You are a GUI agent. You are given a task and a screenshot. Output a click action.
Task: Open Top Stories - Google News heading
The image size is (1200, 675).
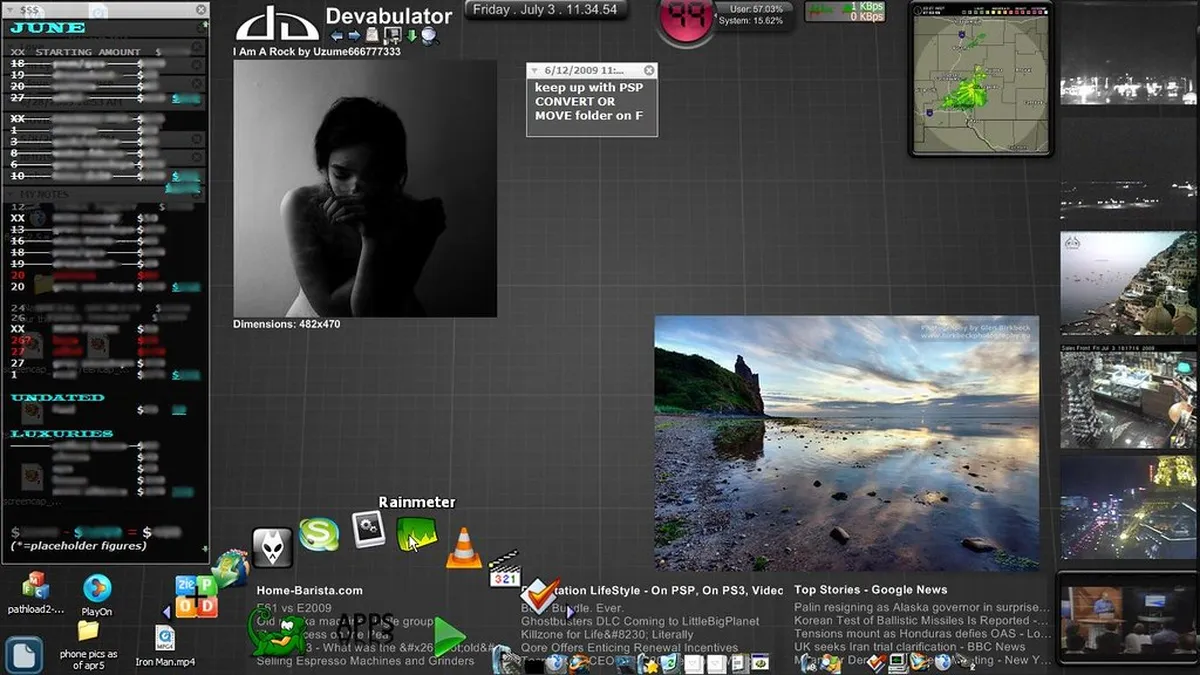(x=870, y=590)
